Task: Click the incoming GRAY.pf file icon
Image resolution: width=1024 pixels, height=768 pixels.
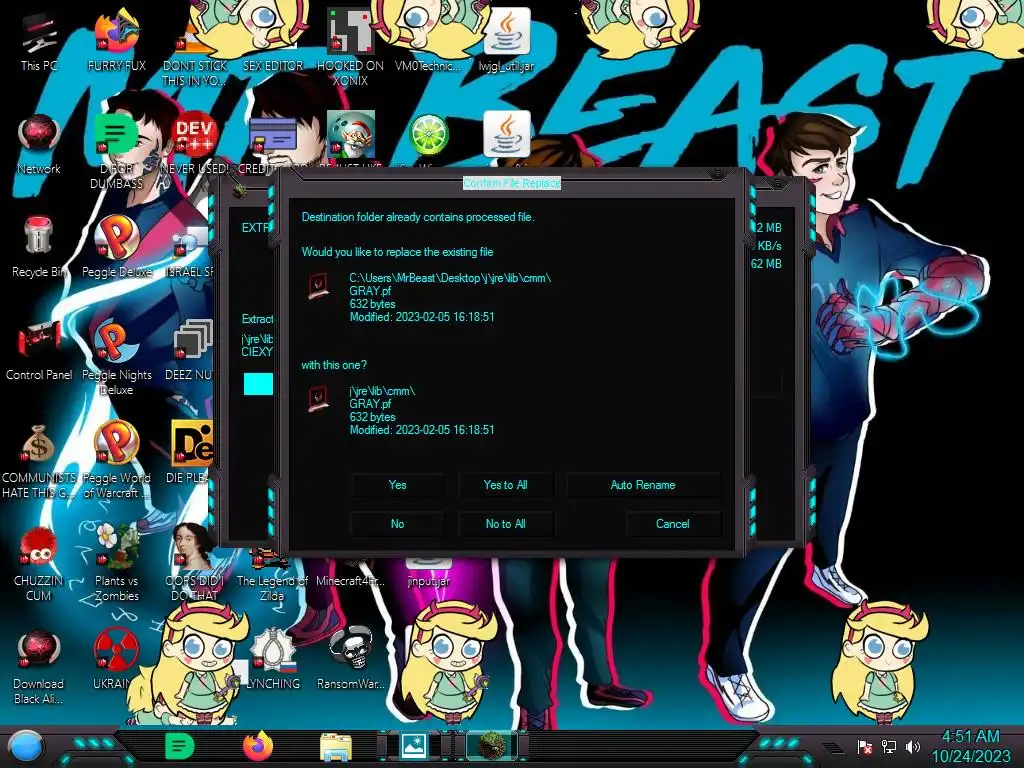Action: click(x=319, y=399)
